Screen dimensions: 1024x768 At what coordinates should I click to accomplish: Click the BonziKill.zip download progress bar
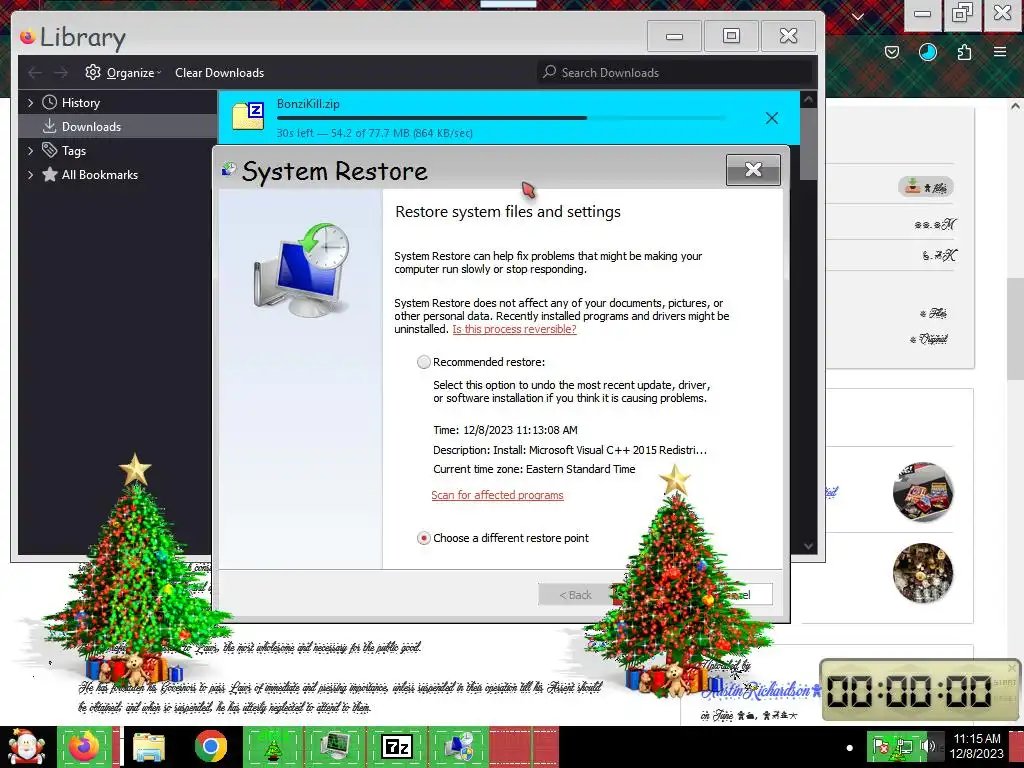click(501, 118)
